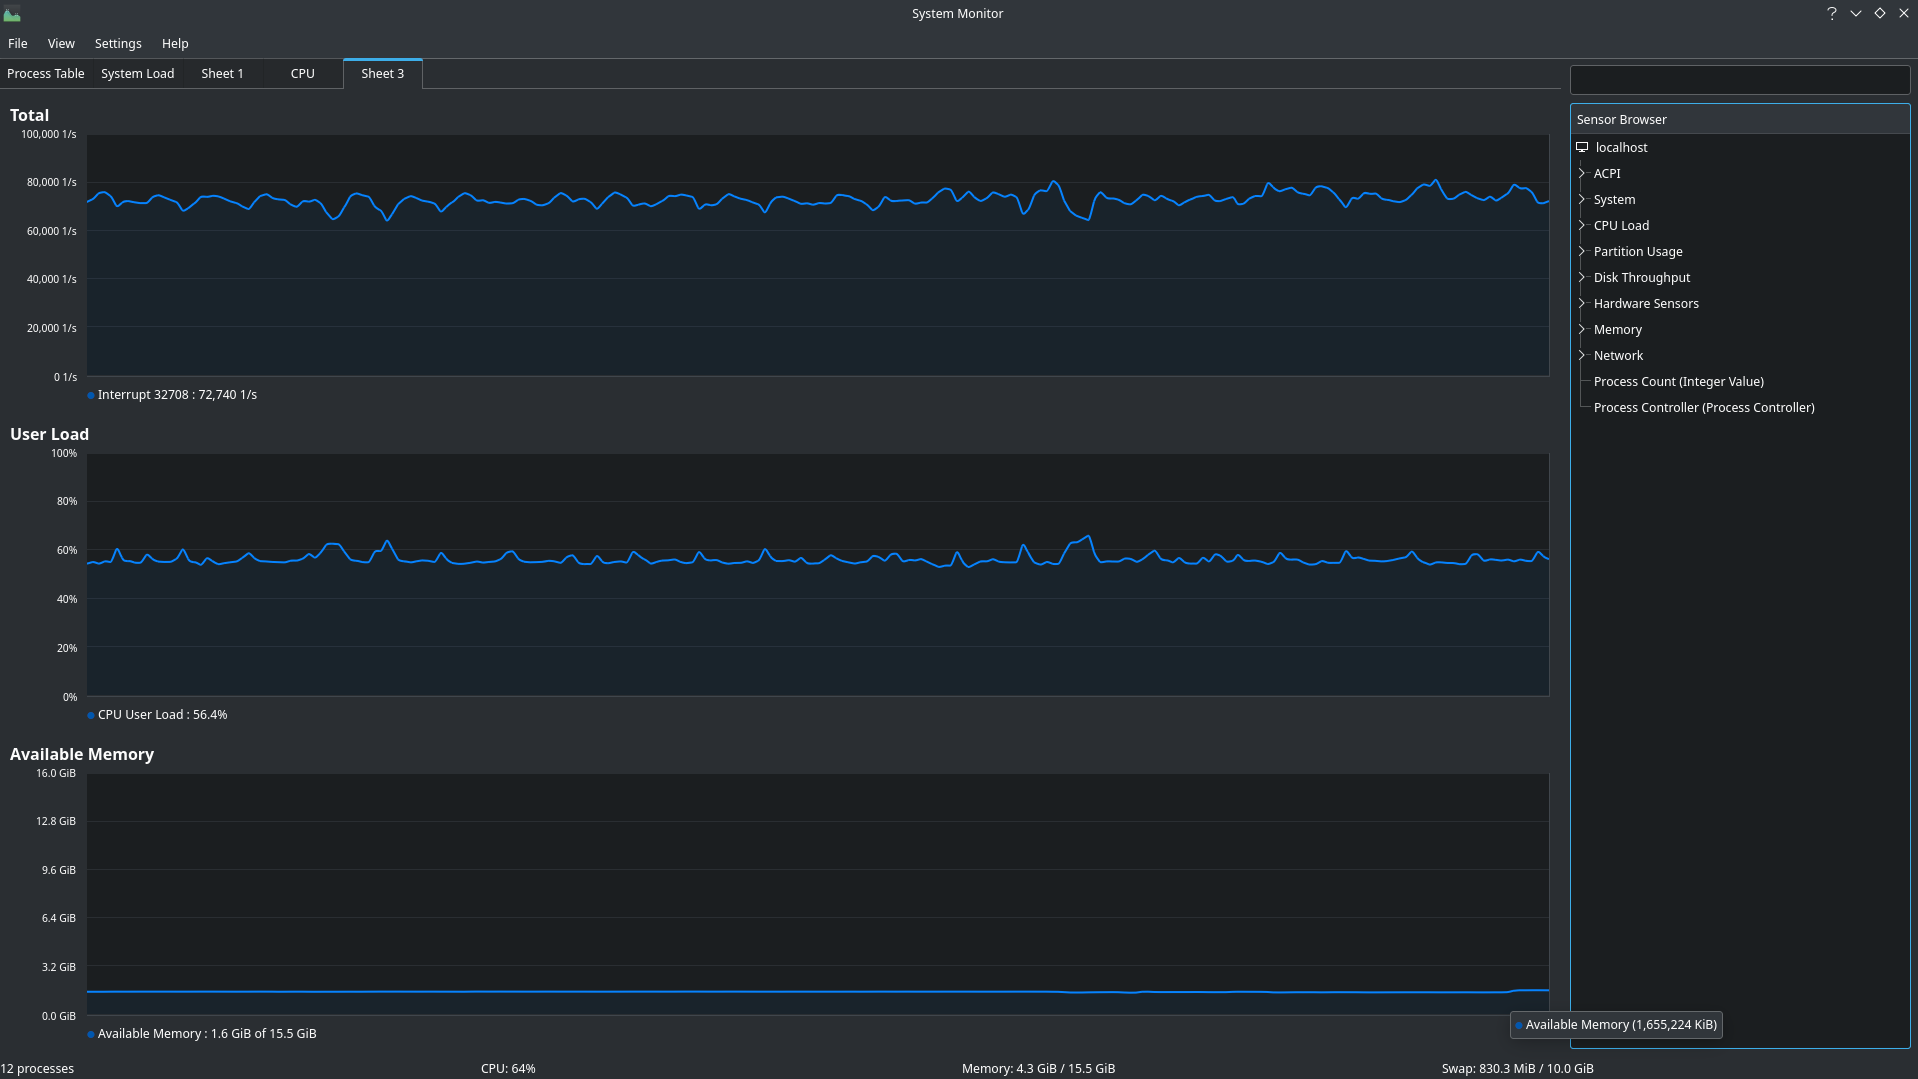1918x1079 pixels.
Task: Click the Sensor Browser column header
Action: point(1740,120)
